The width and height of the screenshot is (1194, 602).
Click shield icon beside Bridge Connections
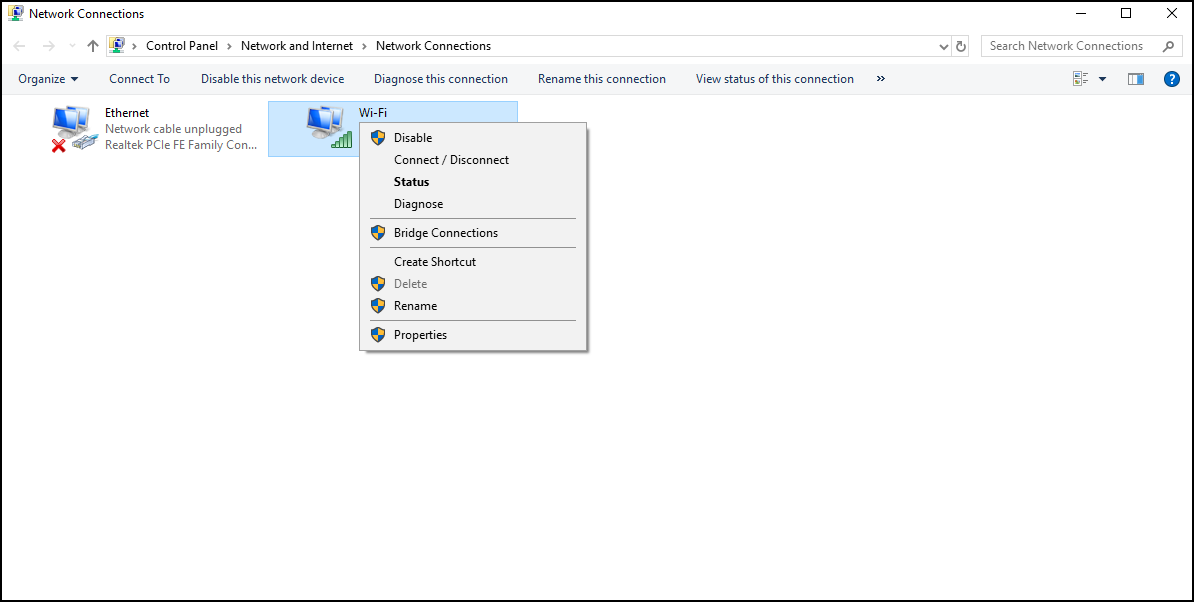pyautogui.click(x=378, y=233)
